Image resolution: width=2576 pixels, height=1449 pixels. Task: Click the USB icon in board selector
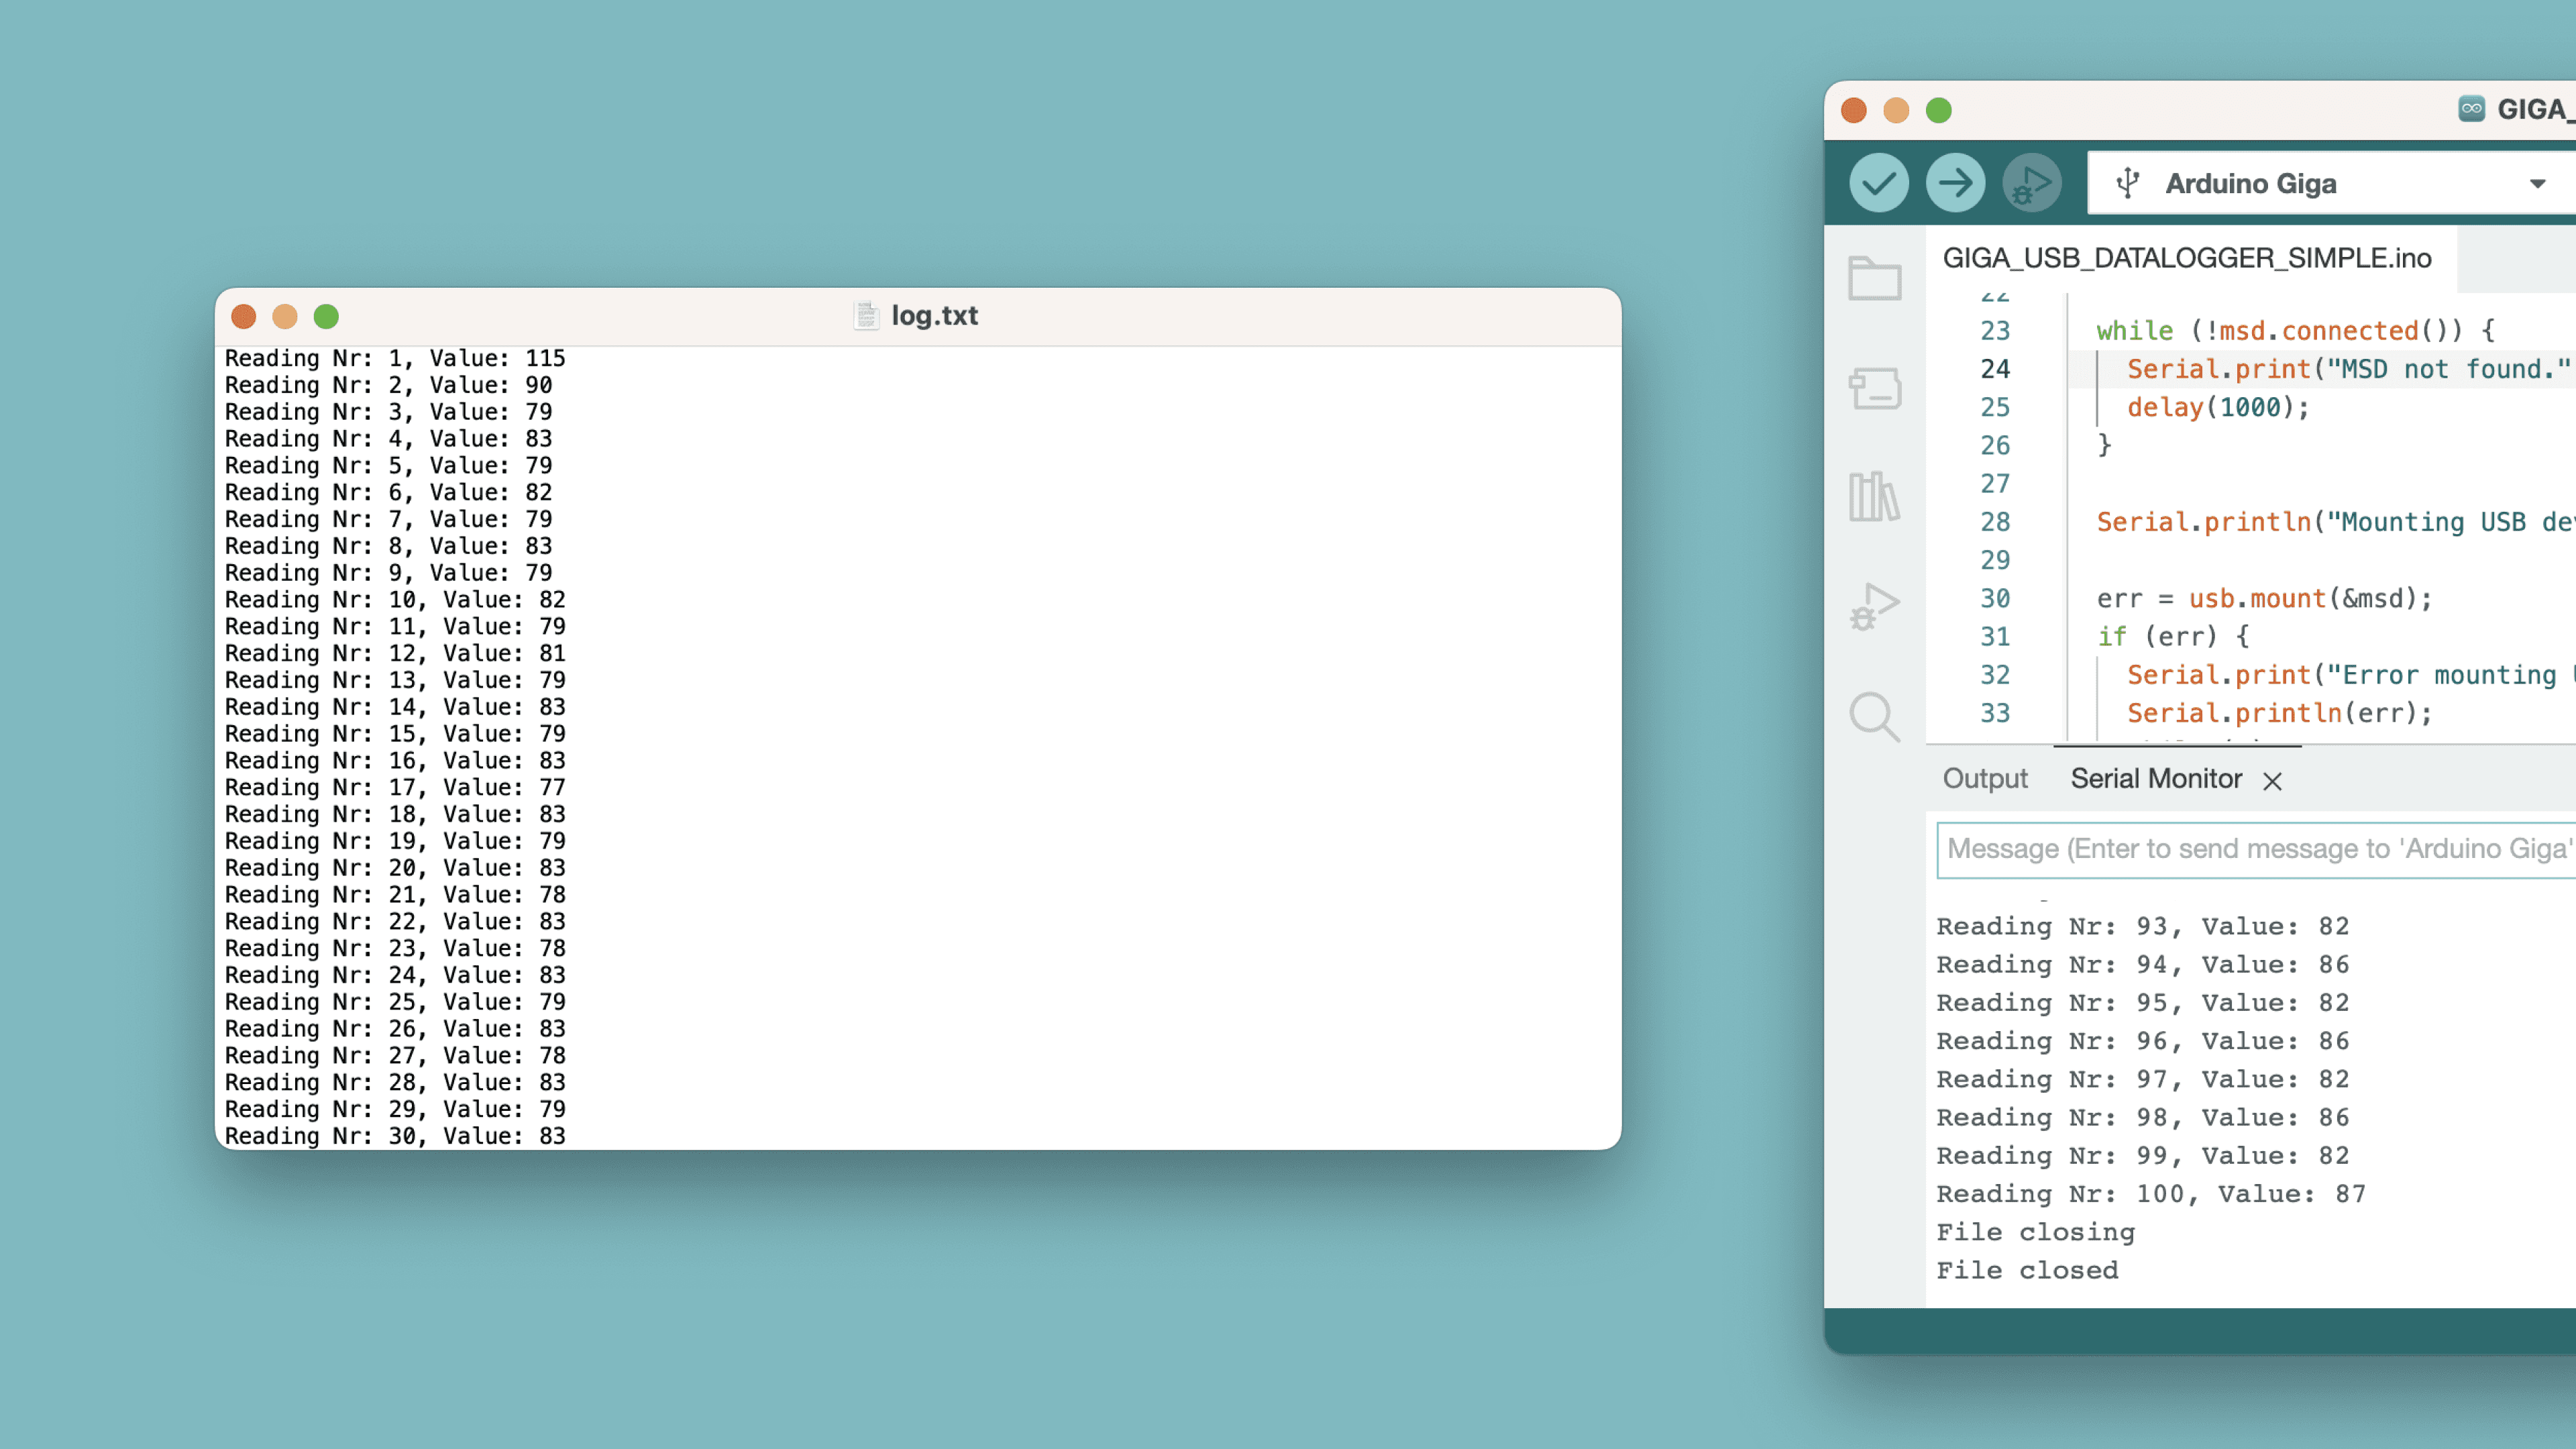[x=2127, y=184]
